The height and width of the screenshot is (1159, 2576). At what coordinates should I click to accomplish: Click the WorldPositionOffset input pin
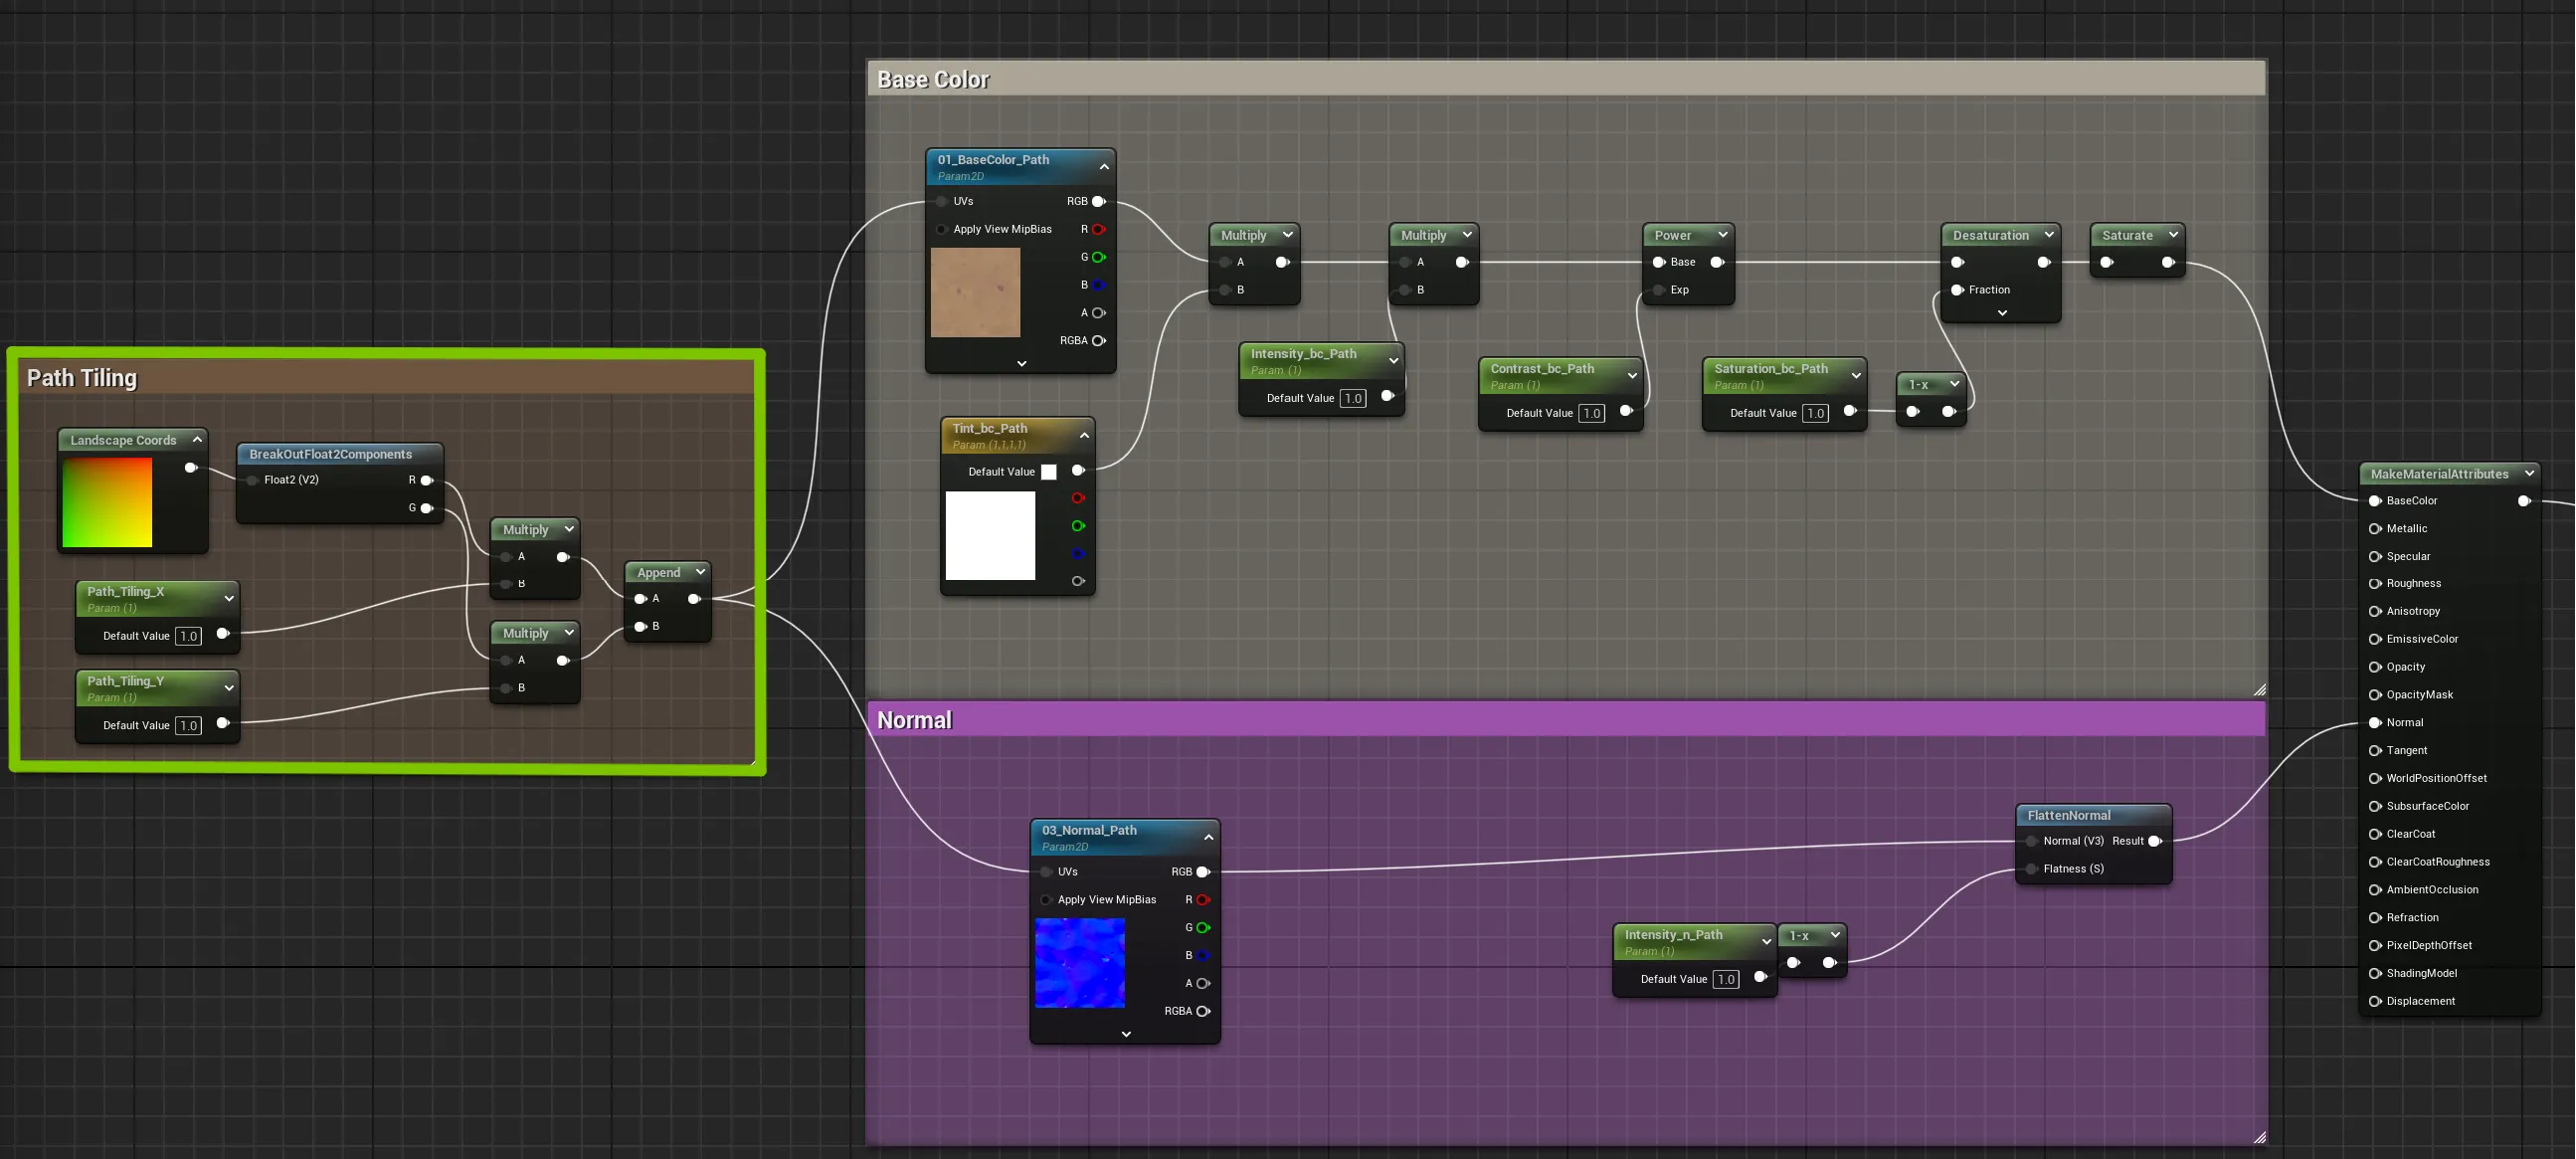(2375, 779)
